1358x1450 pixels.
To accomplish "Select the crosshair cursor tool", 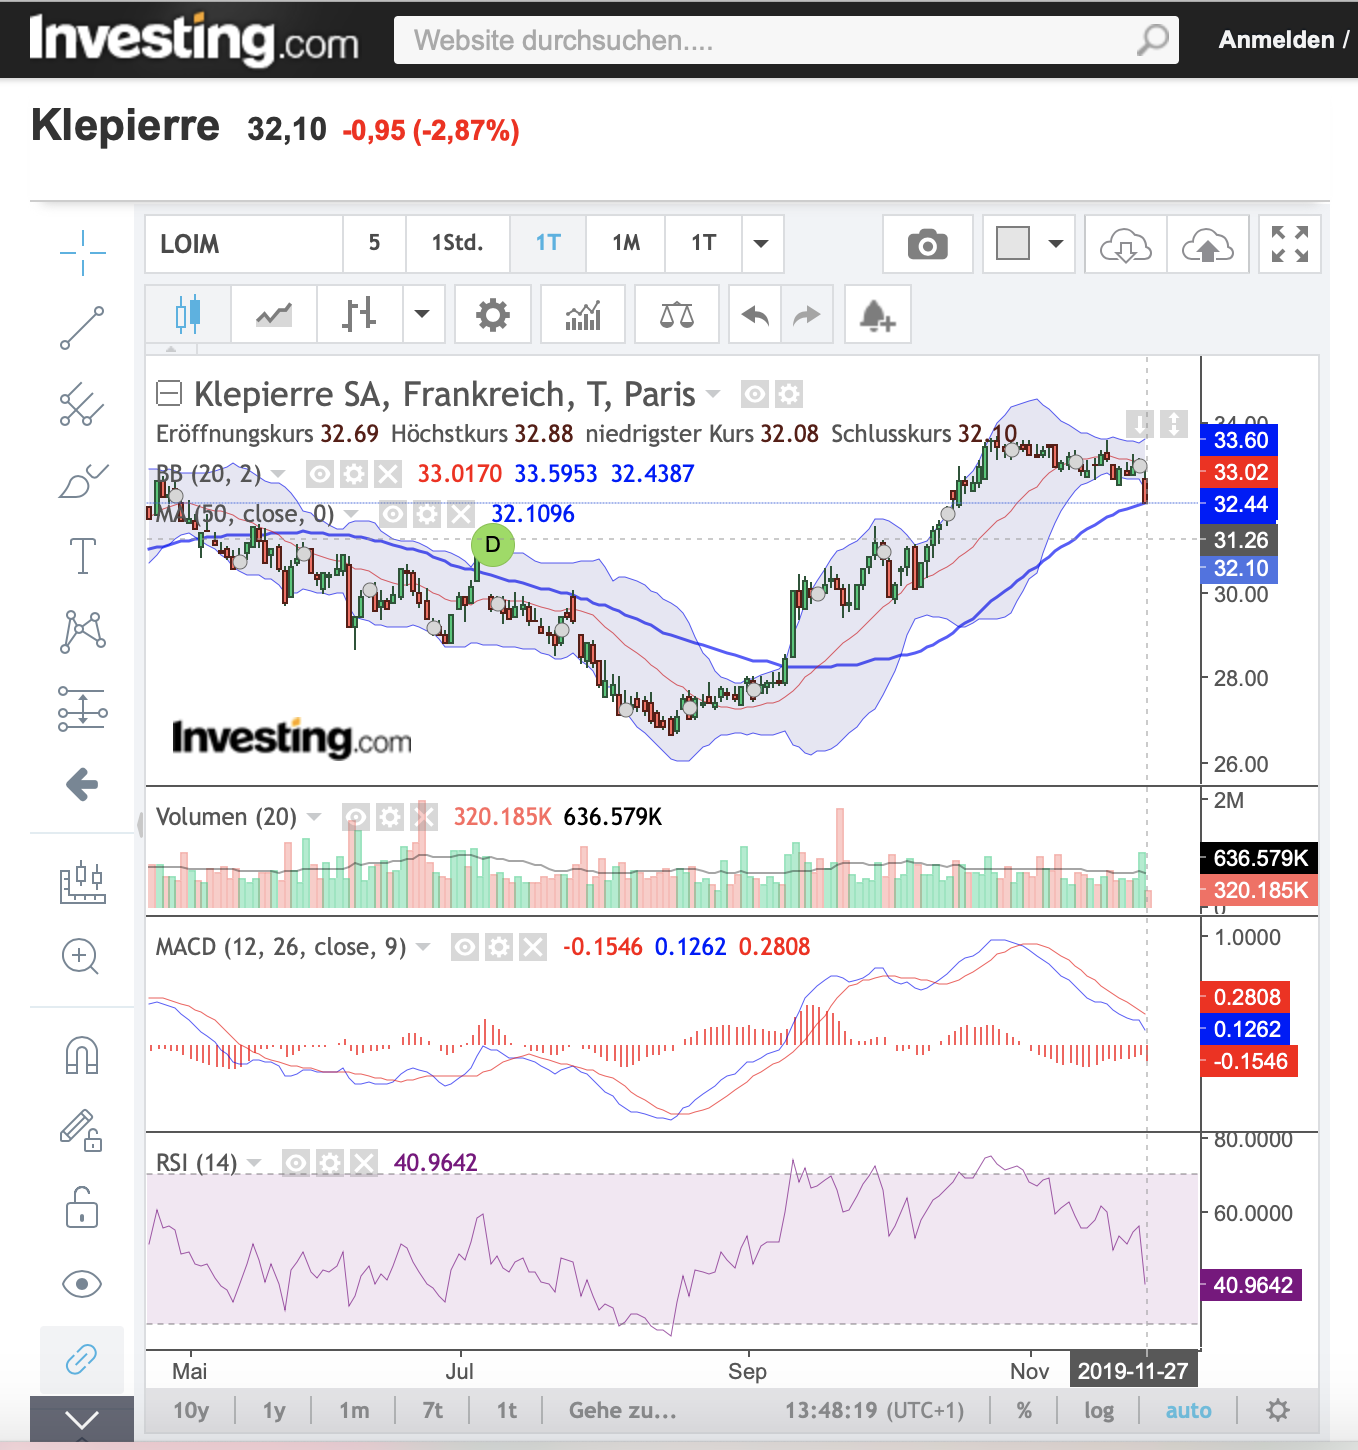I will tap(82, 252).
